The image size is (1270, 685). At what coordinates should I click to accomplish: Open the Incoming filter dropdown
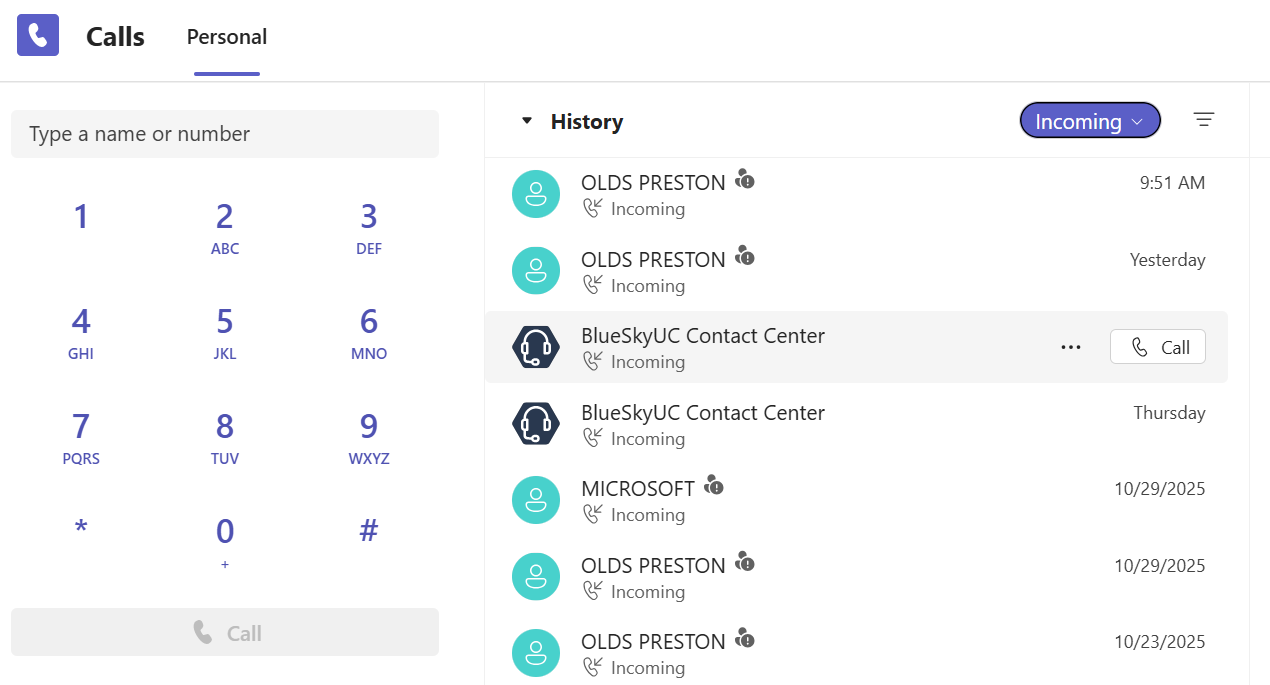(1089, 121)
